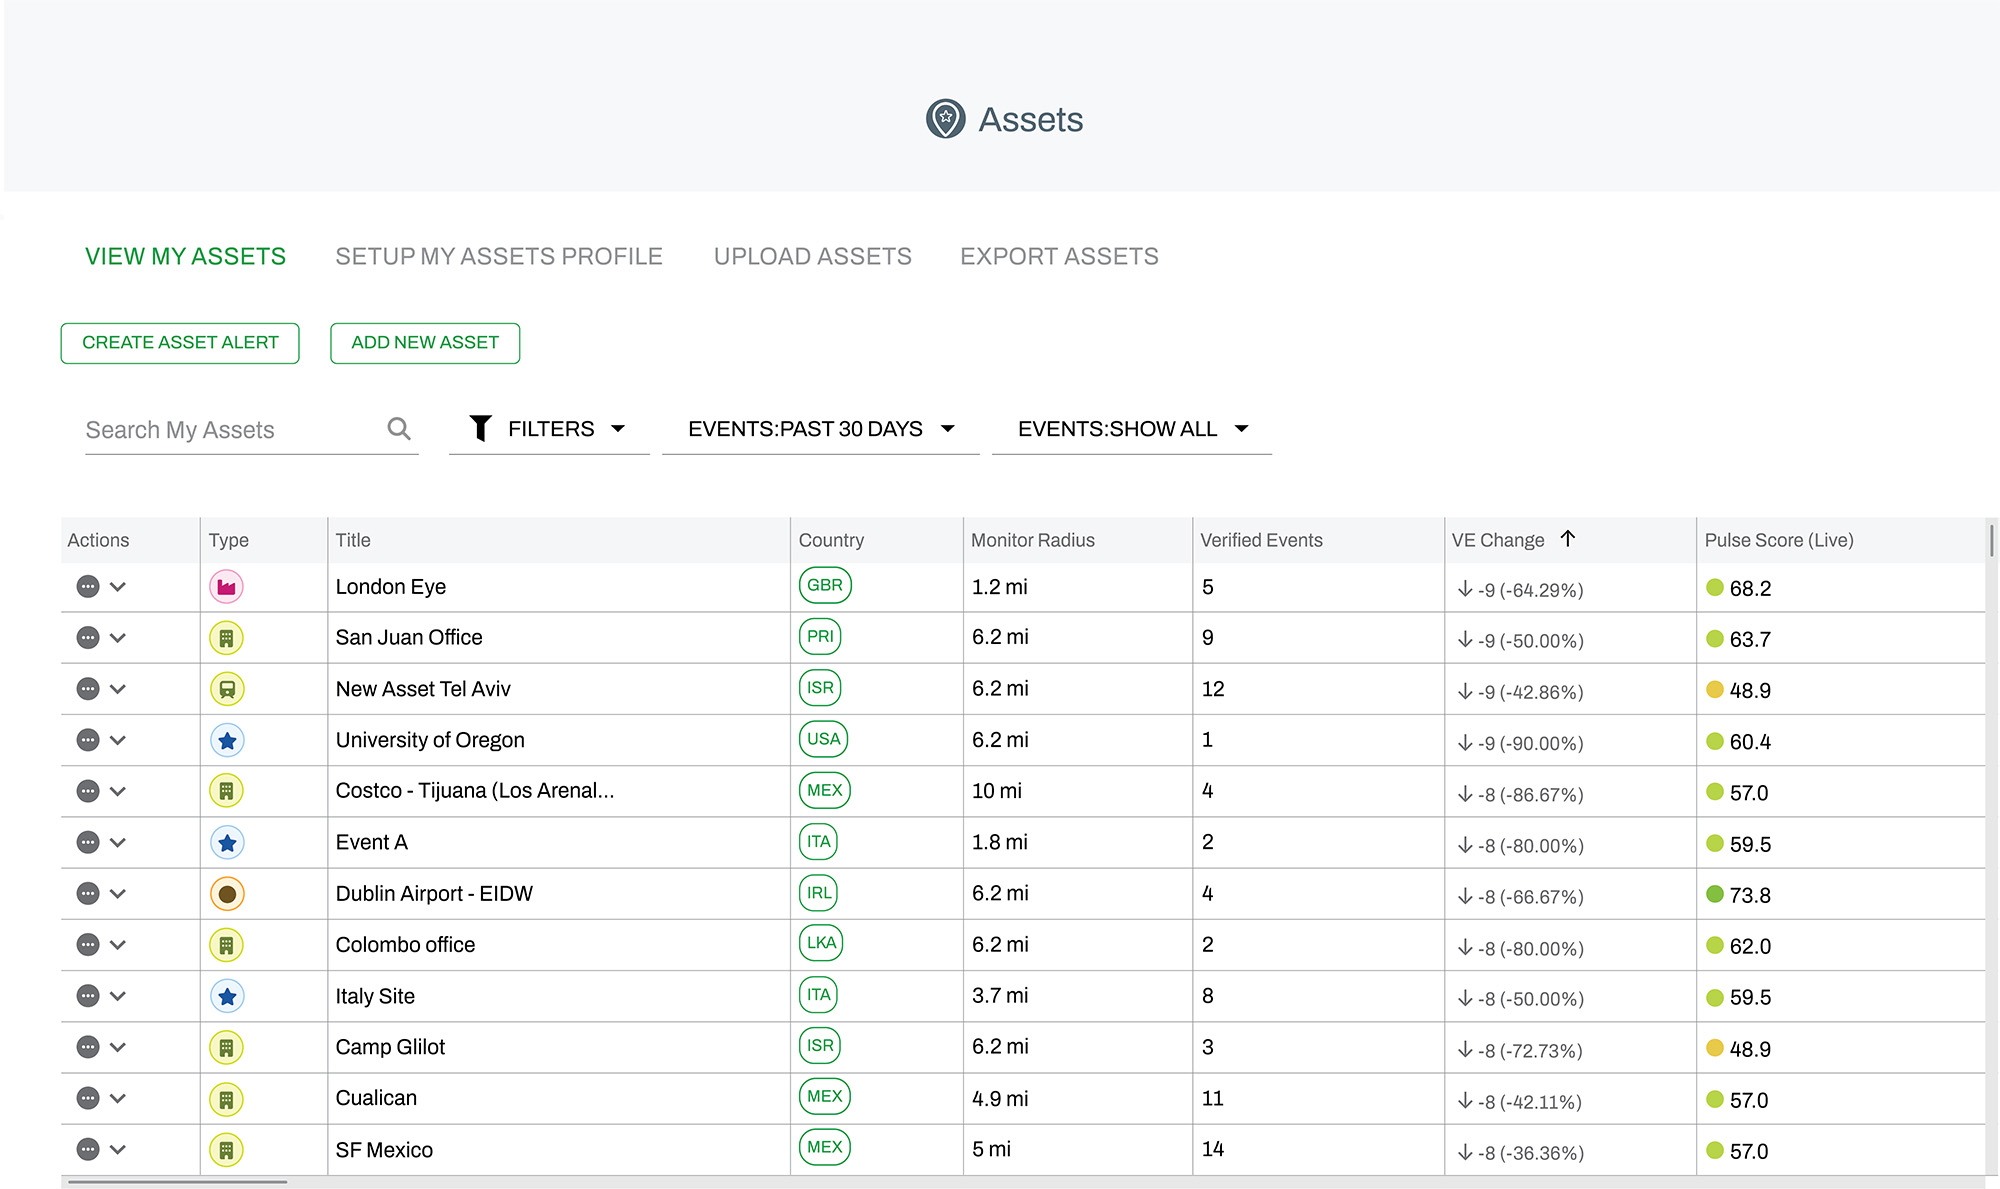Sort by VE Change arrow
Viewport: 2000px width, 1189px height.
(1567, 539)
